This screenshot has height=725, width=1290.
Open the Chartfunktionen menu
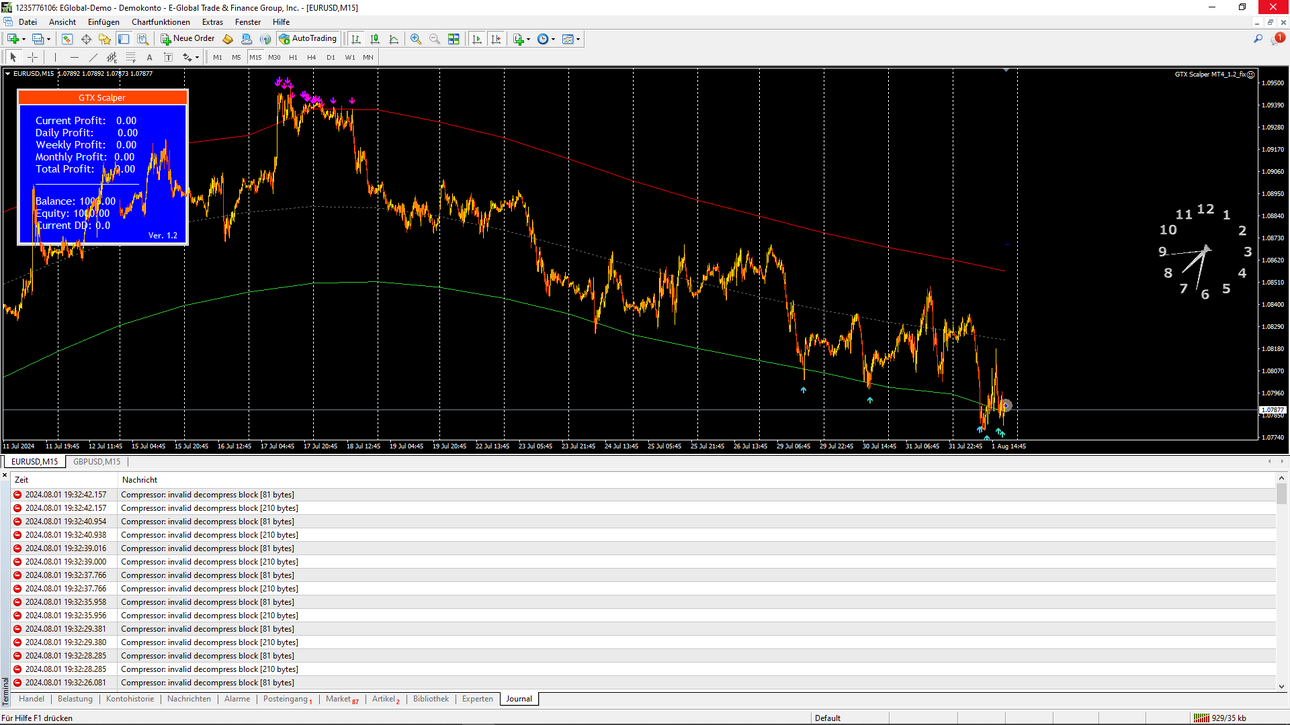click(x=160, y=22)
